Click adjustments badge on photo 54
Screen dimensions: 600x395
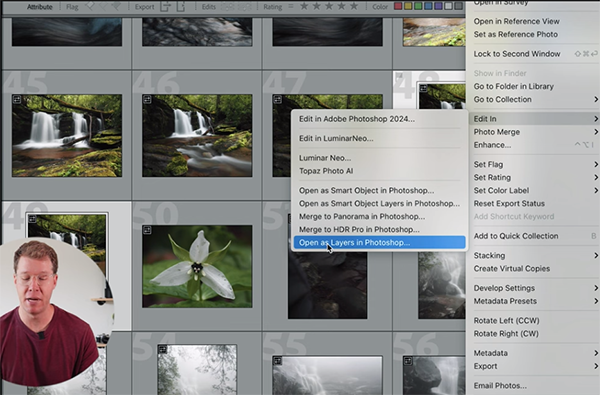163,349
